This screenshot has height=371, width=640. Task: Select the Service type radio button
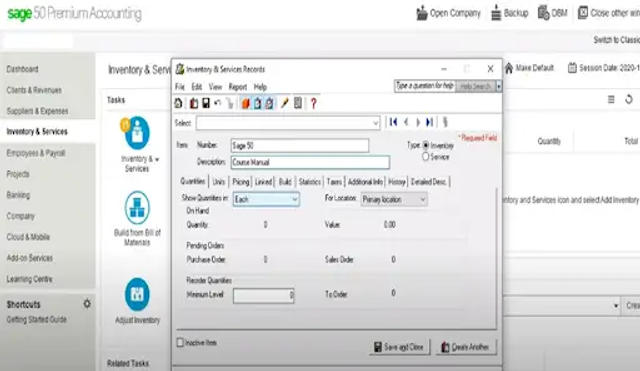click(x=426, y=156)
